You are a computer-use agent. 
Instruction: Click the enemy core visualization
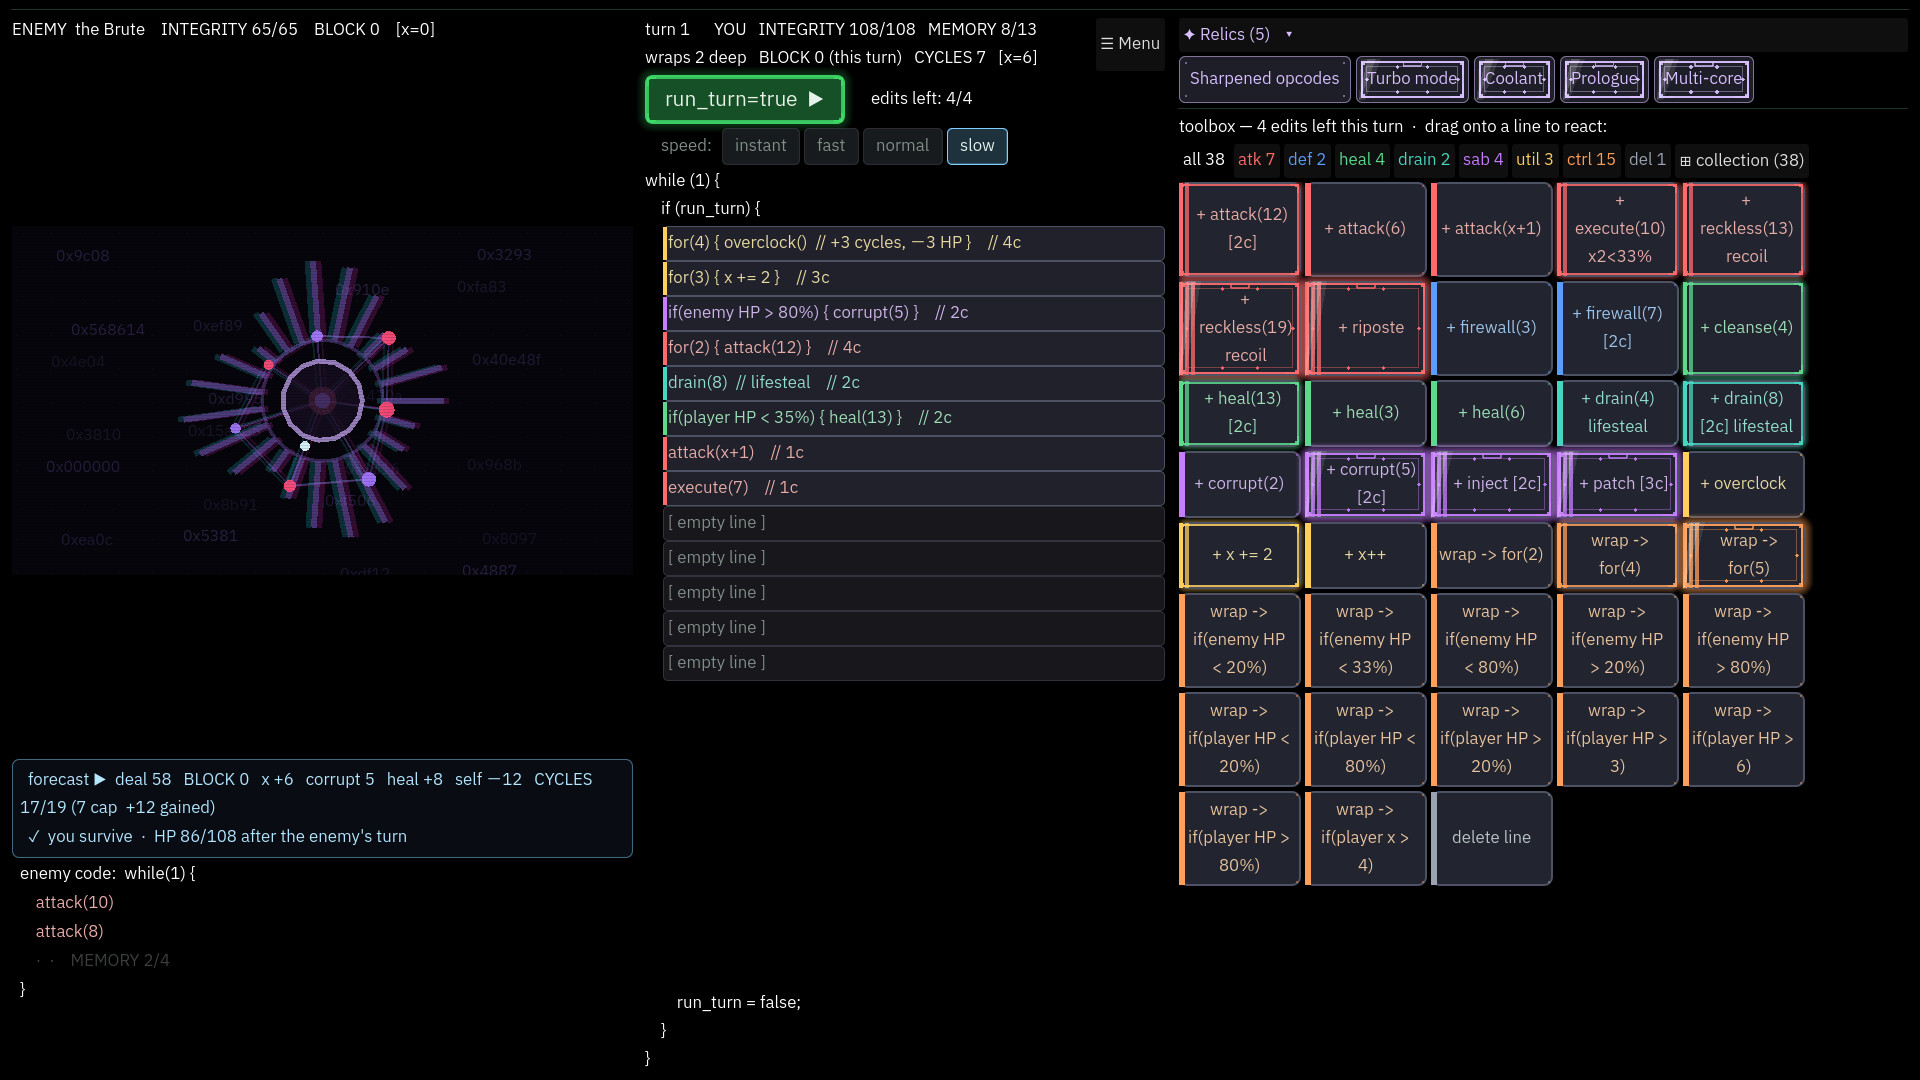pos(322,400)
